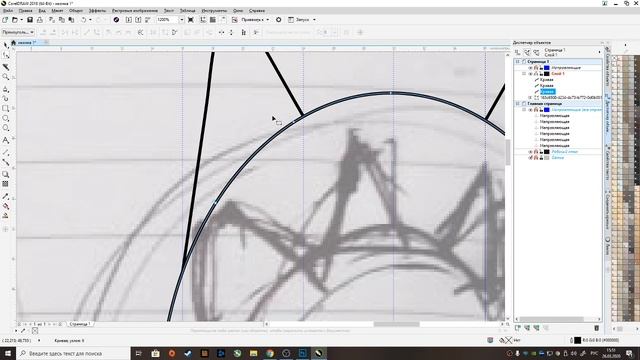640x360 pixels.
Task: Toggle visibility eye of desktop layer
Action: click(x=531, y=152)
